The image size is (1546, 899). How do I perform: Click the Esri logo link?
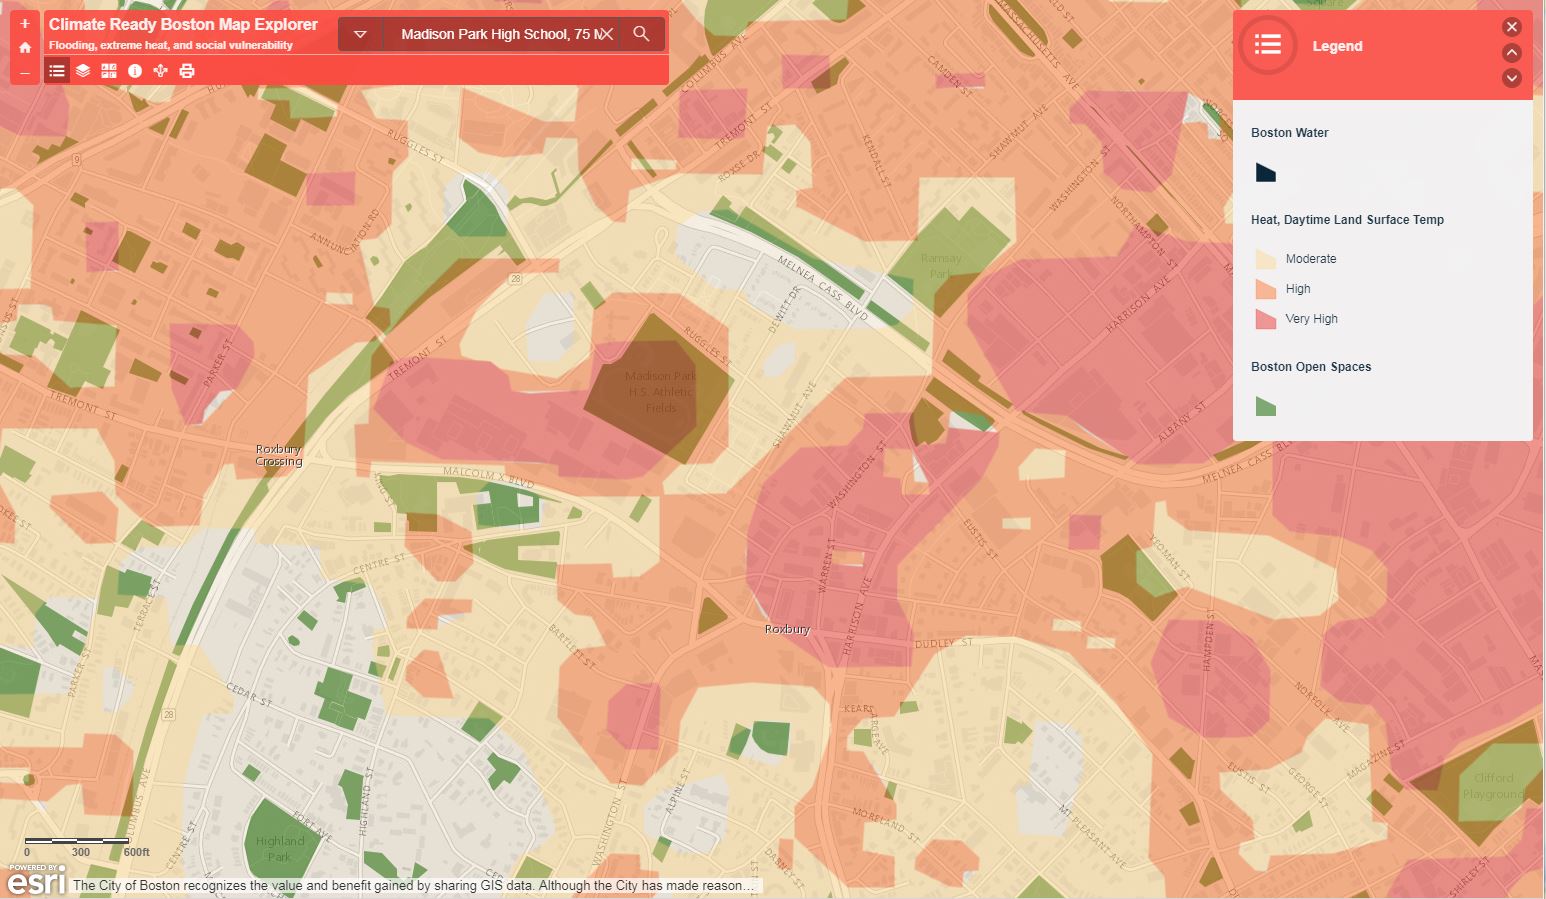36,881
